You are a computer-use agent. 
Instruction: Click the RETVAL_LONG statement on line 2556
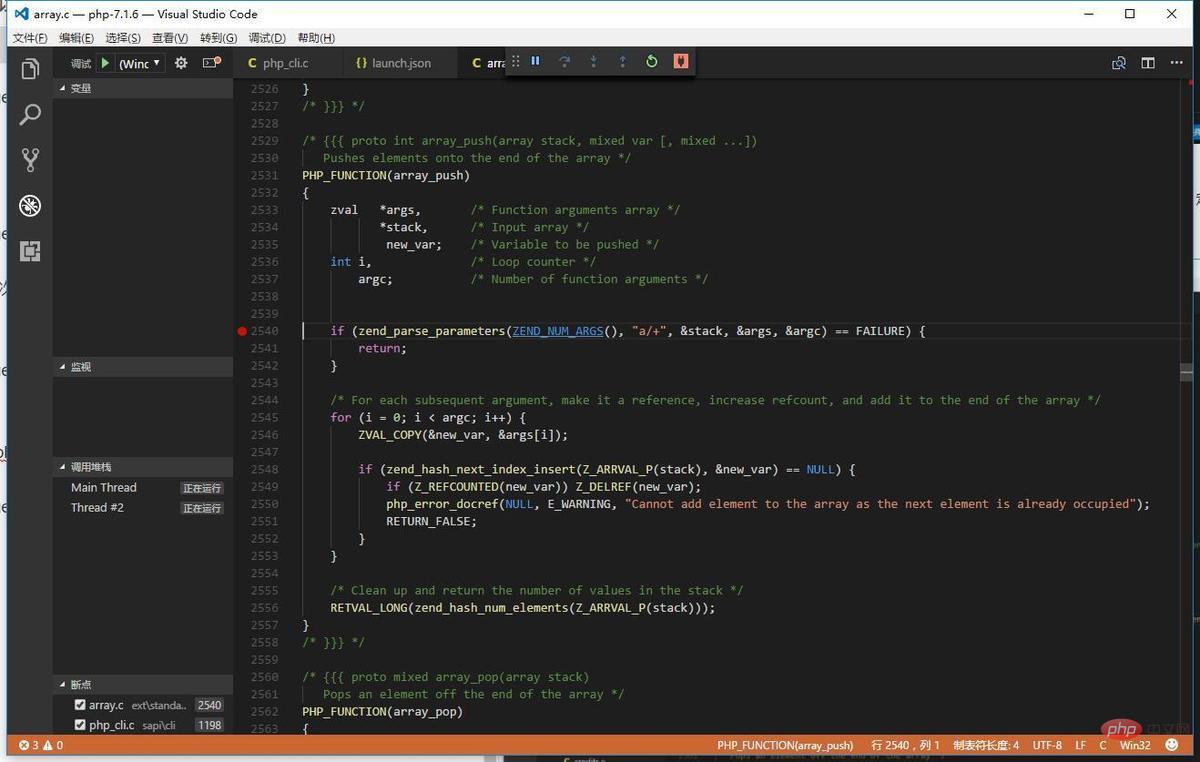(x=523, y=608)
